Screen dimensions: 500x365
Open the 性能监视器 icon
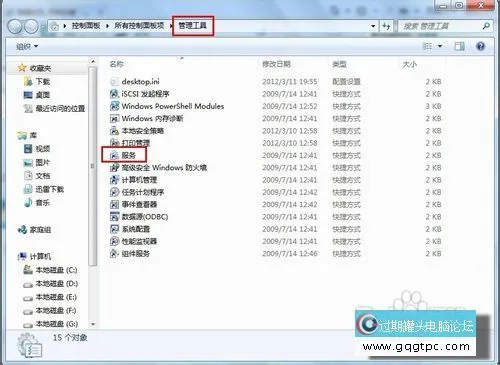tap(114, 241)
